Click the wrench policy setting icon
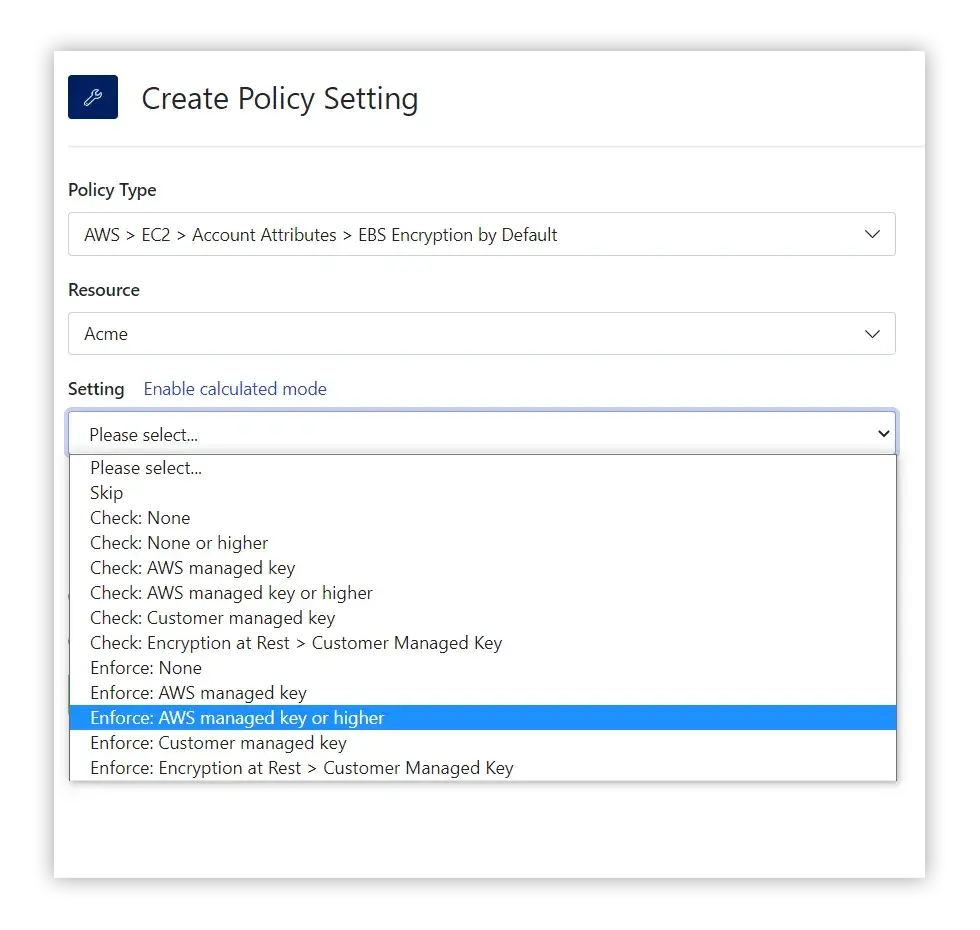 (x=93, y=97)
